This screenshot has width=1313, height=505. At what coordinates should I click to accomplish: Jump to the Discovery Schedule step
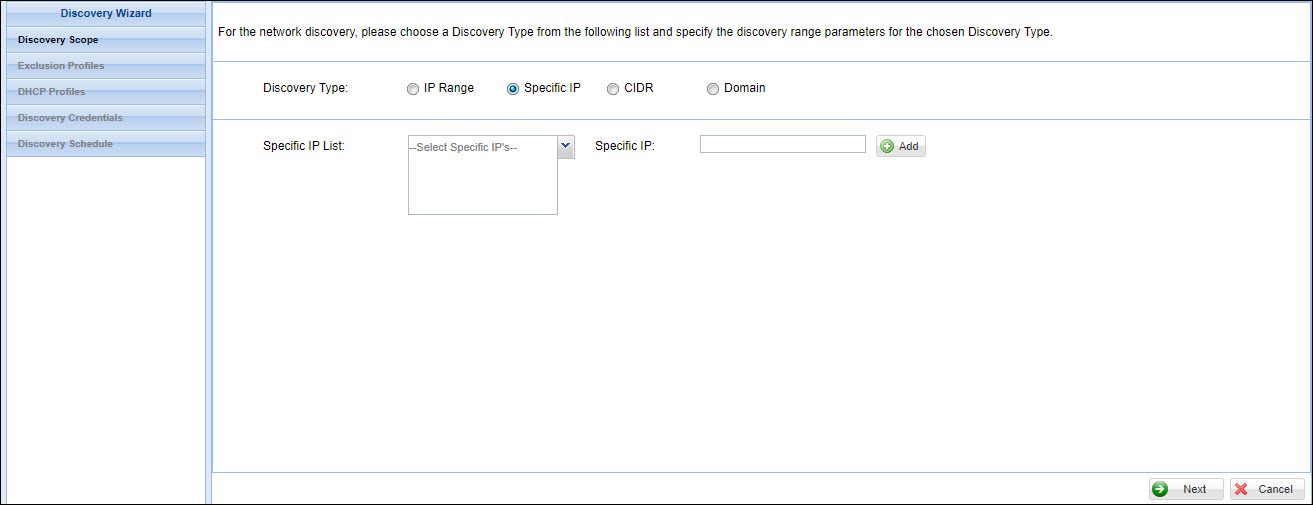pyautogui.click(x=65, y=144)
